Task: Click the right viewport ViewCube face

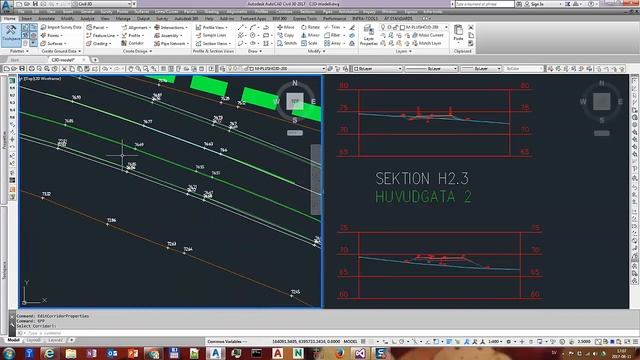Action: 602,102
